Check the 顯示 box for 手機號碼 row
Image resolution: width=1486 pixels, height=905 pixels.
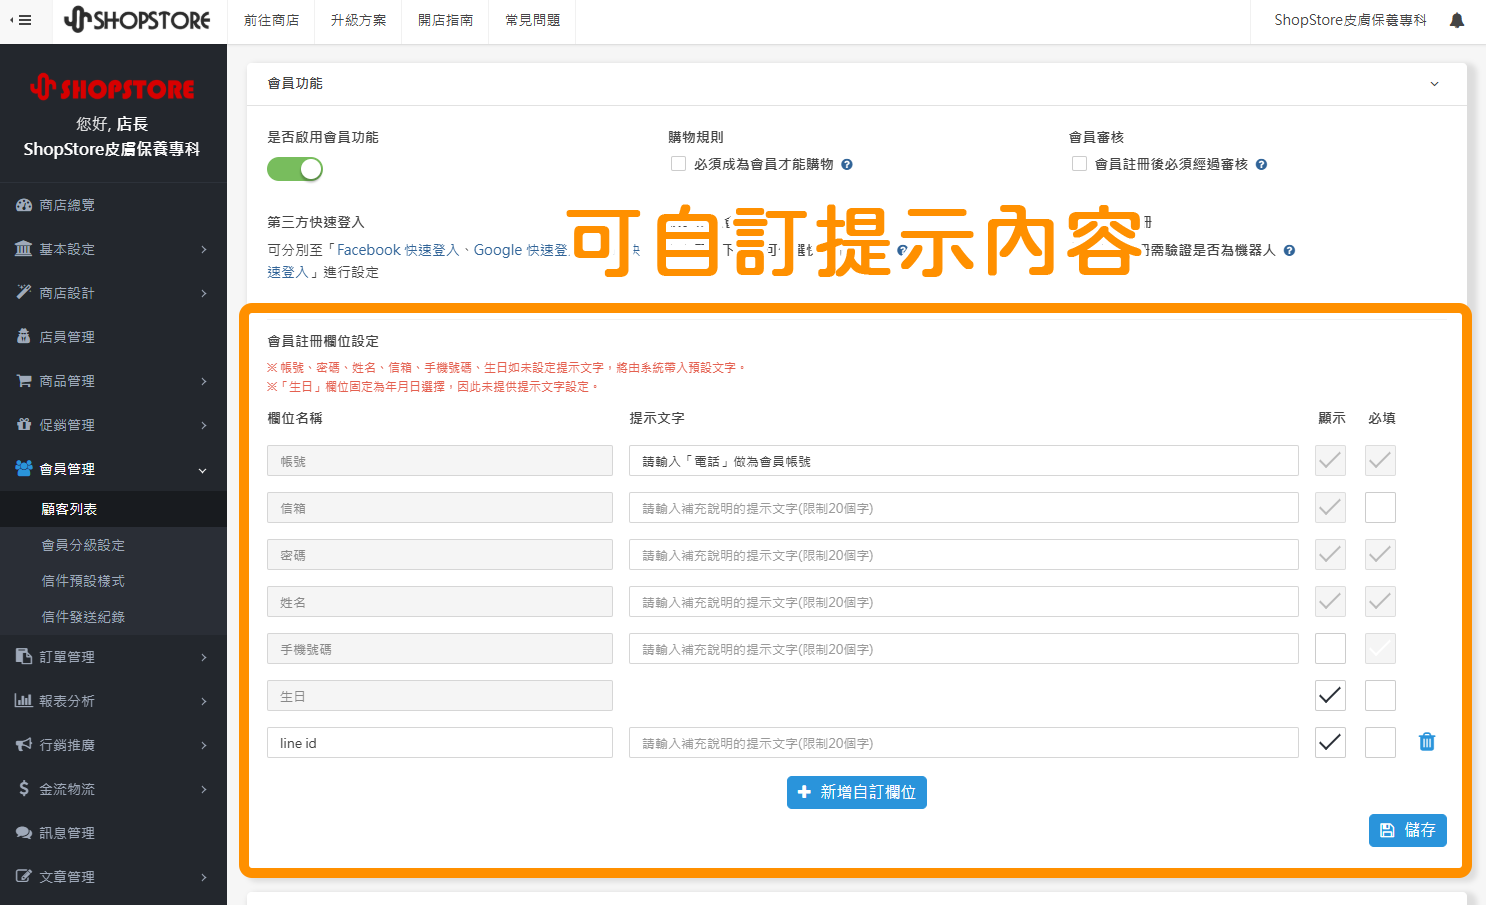1330,649
